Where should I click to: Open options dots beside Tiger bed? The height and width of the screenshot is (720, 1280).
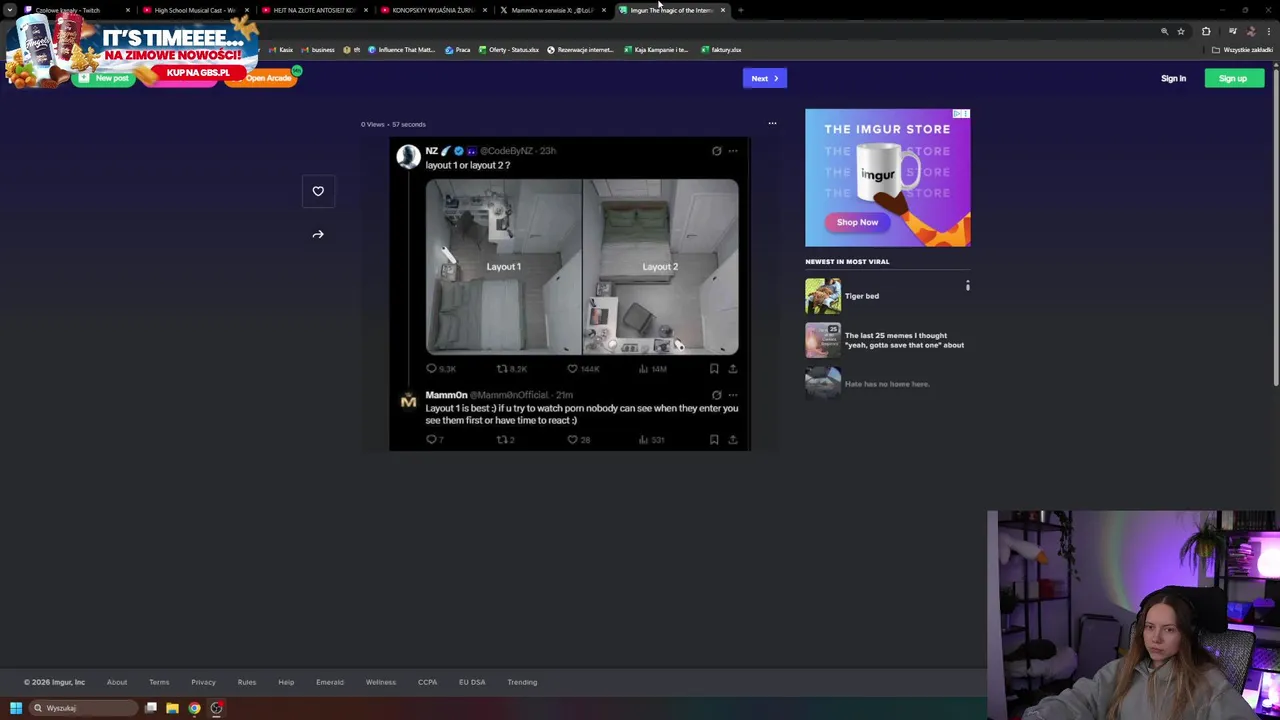click(967, 286)
